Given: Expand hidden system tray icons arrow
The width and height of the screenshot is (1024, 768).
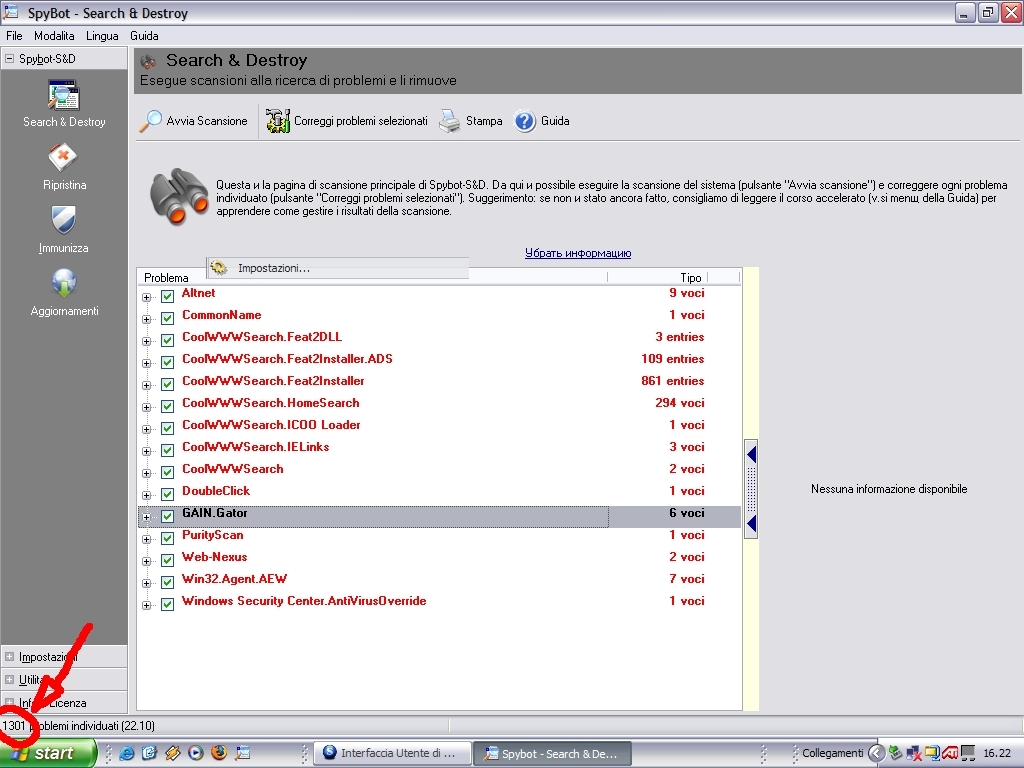Looking at the screenshot, I should 876,753.
